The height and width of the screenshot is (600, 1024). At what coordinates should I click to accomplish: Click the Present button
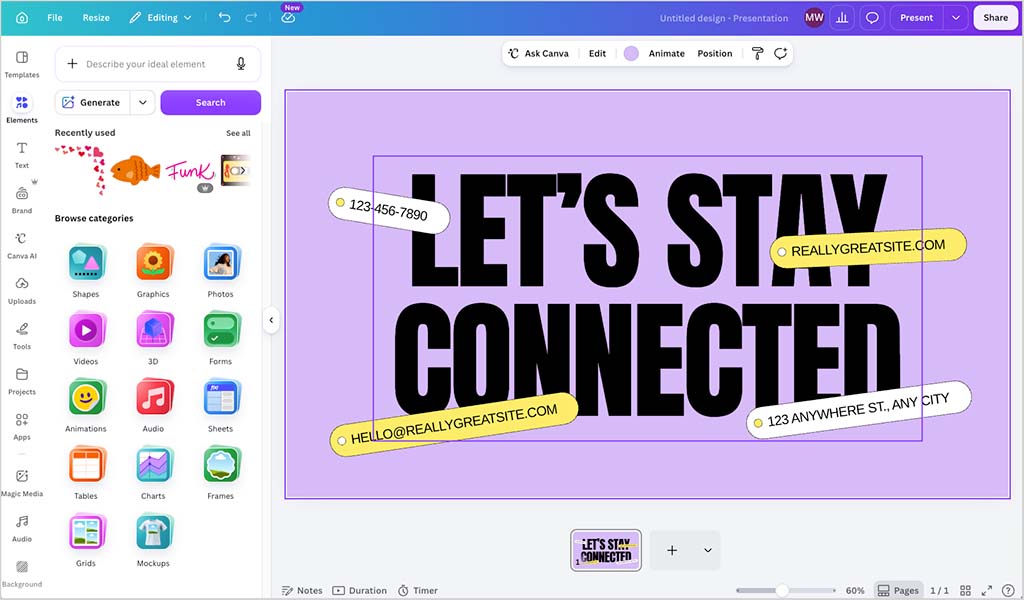coord(916,18)
